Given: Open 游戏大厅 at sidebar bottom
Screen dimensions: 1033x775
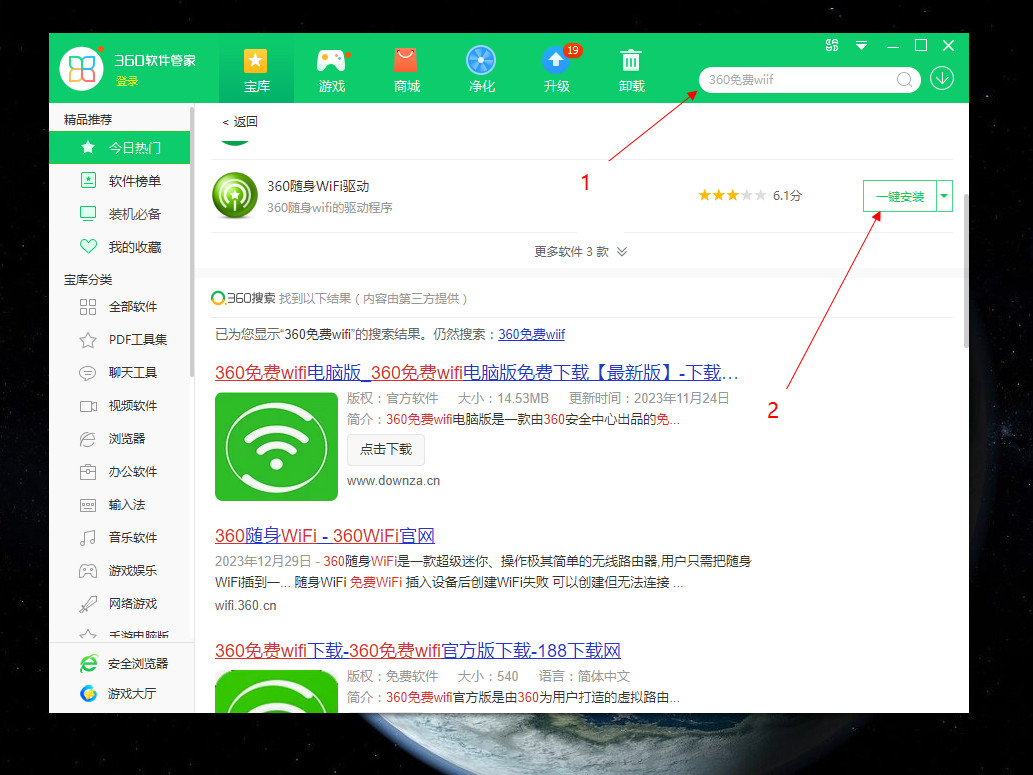Looking at the screenshot, I should [117, 693].
